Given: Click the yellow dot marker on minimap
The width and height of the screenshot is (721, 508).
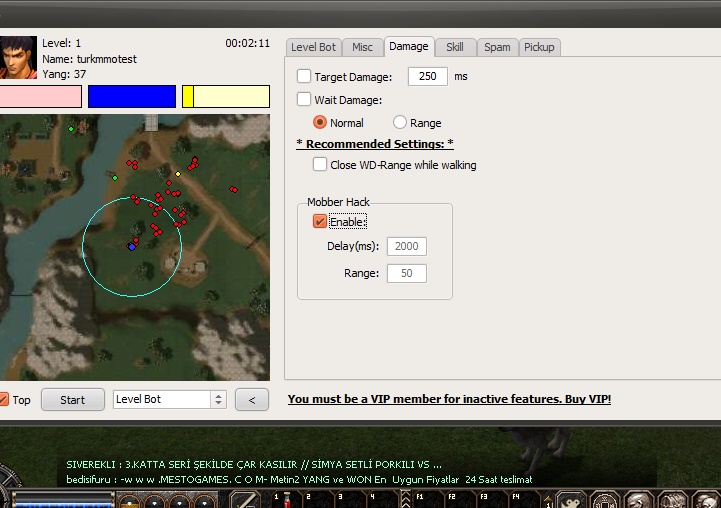Looking at the screenshot, I should click(x=178, y=174).
